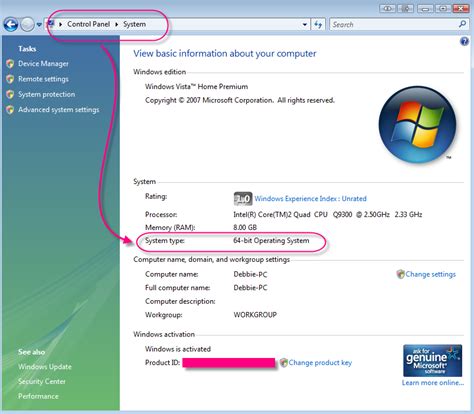Click the Change settings link
Viewport: 474px width, 414px height.
coord(430,274)
